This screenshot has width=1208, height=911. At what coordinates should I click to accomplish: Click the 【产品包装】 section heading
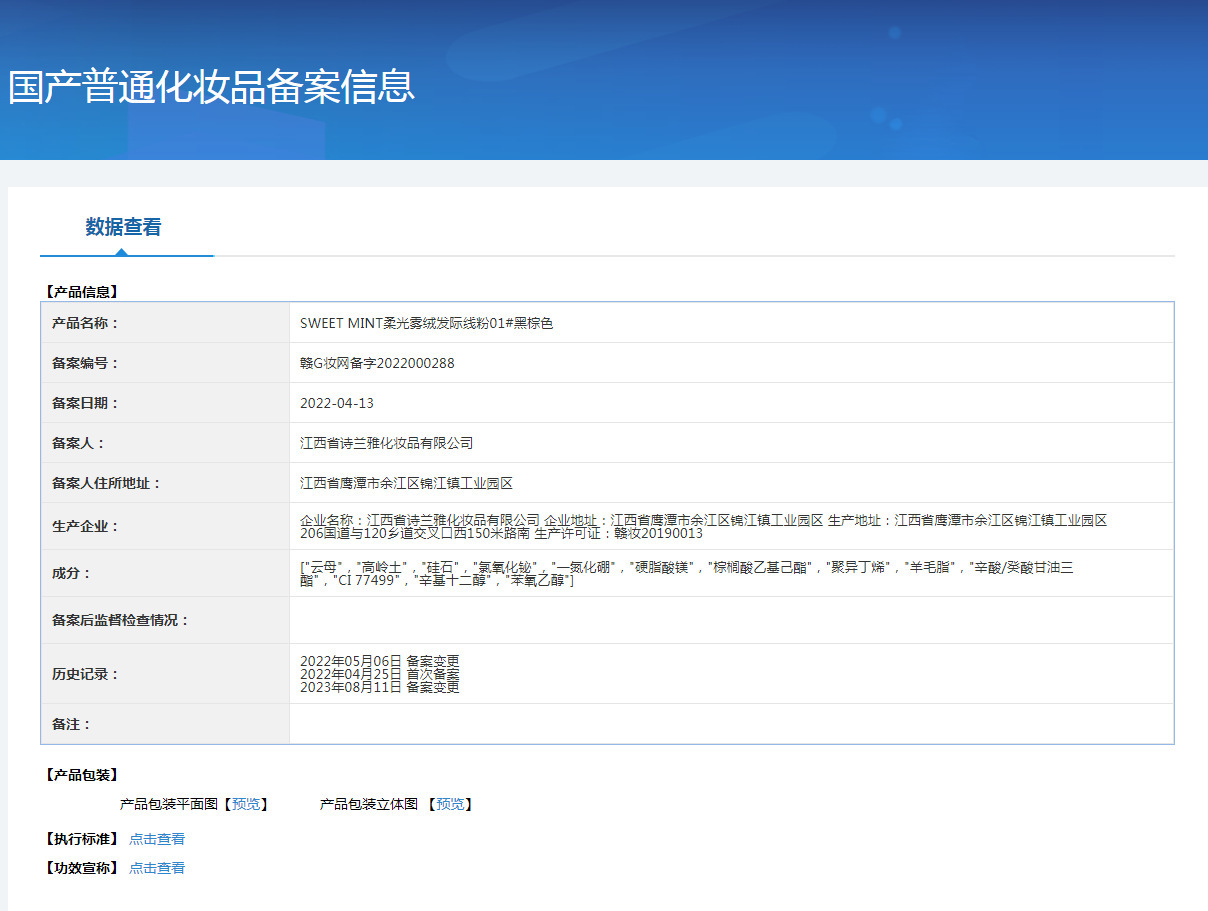(x=82, y=775)
